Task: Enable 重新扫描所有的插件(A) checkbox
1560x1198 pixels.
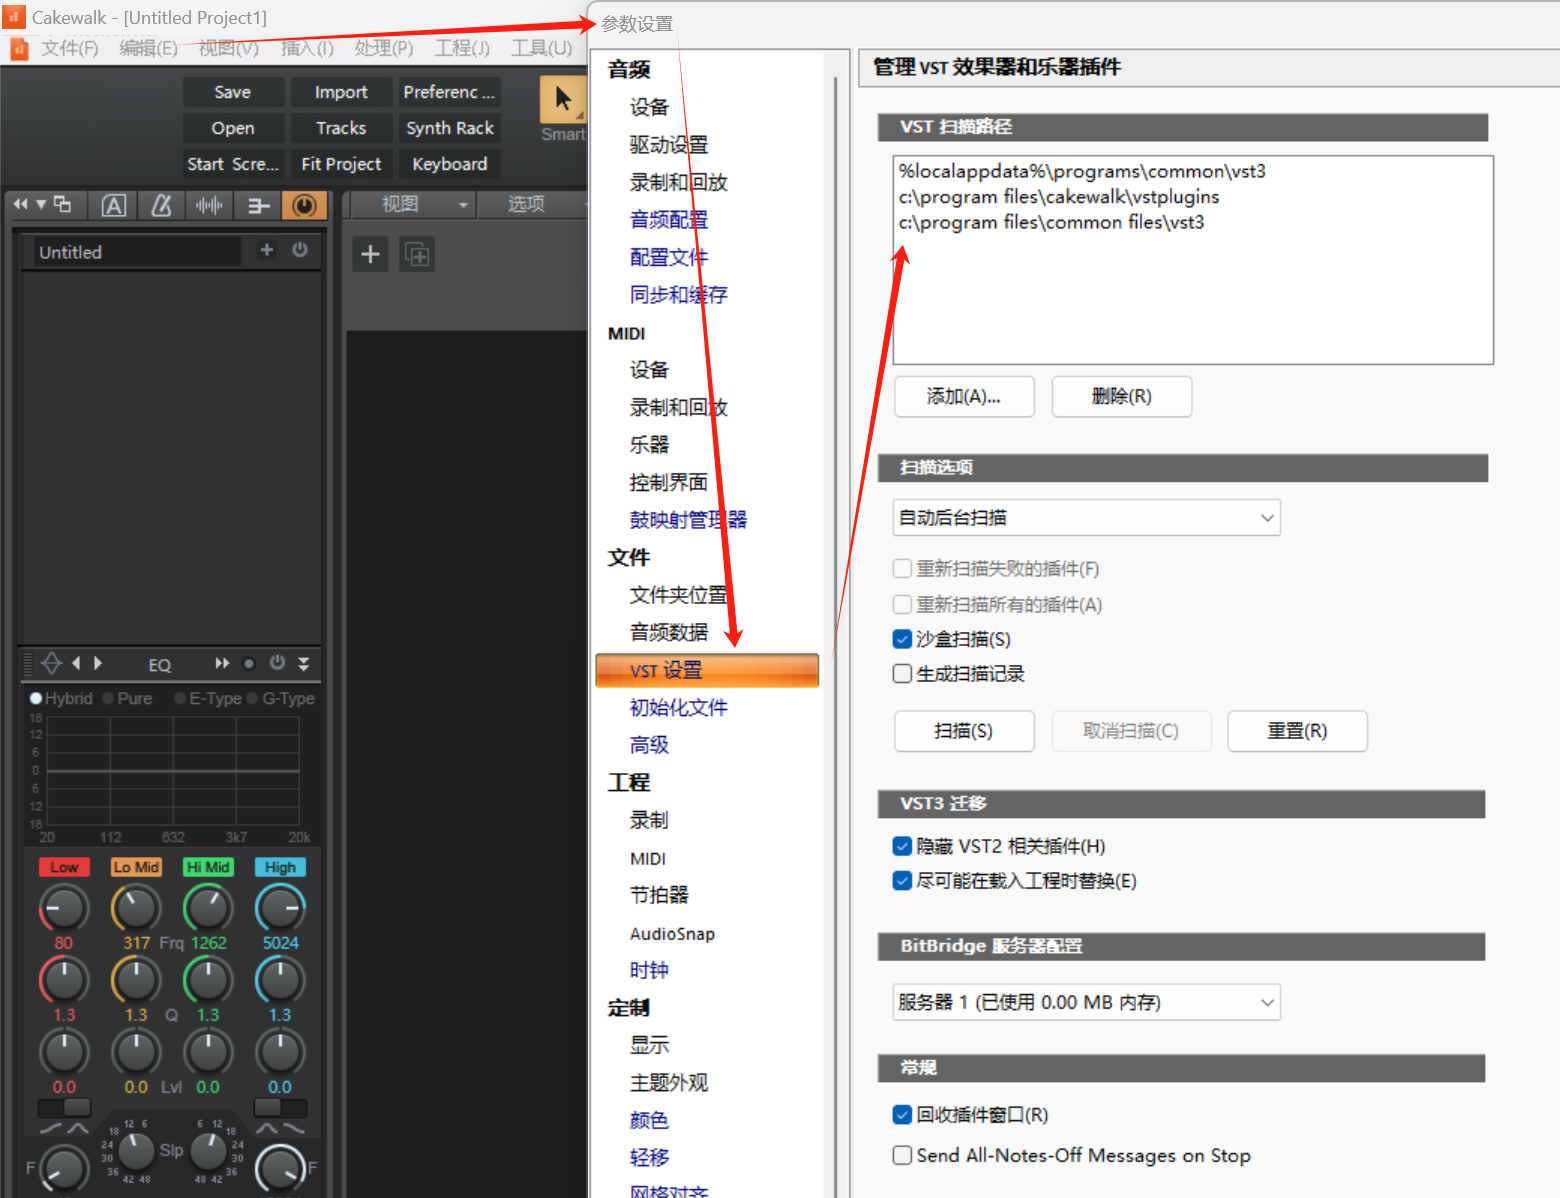Action: (902, 605)
